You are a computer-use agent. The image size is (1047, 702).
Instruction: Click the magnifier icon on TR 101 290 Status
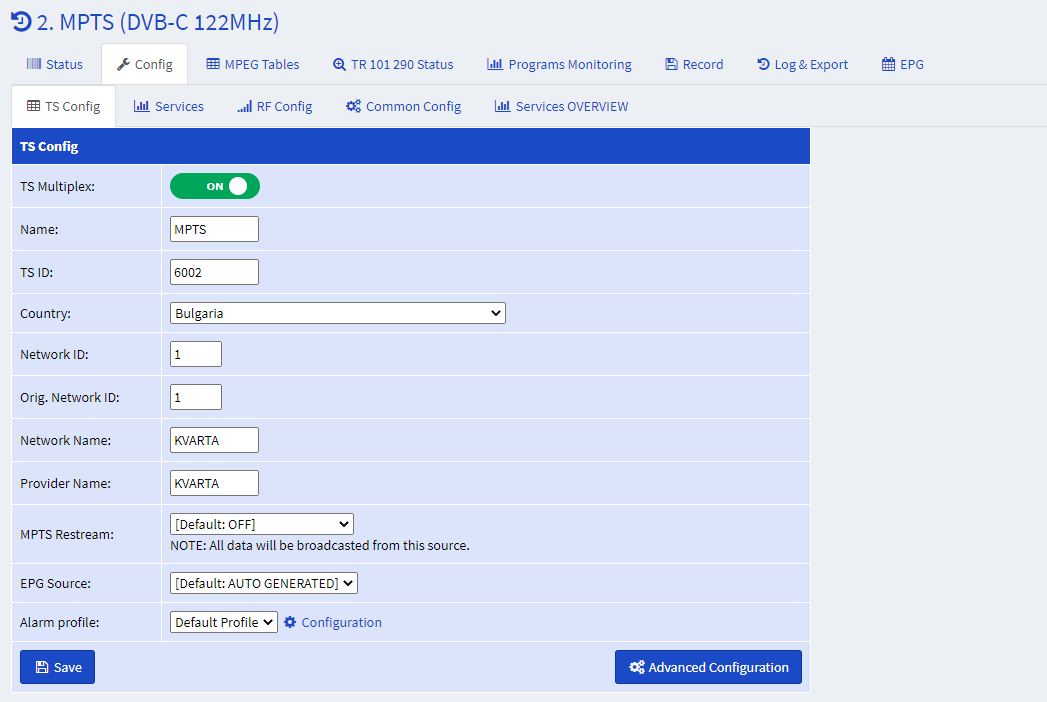(x=339, y=64)
